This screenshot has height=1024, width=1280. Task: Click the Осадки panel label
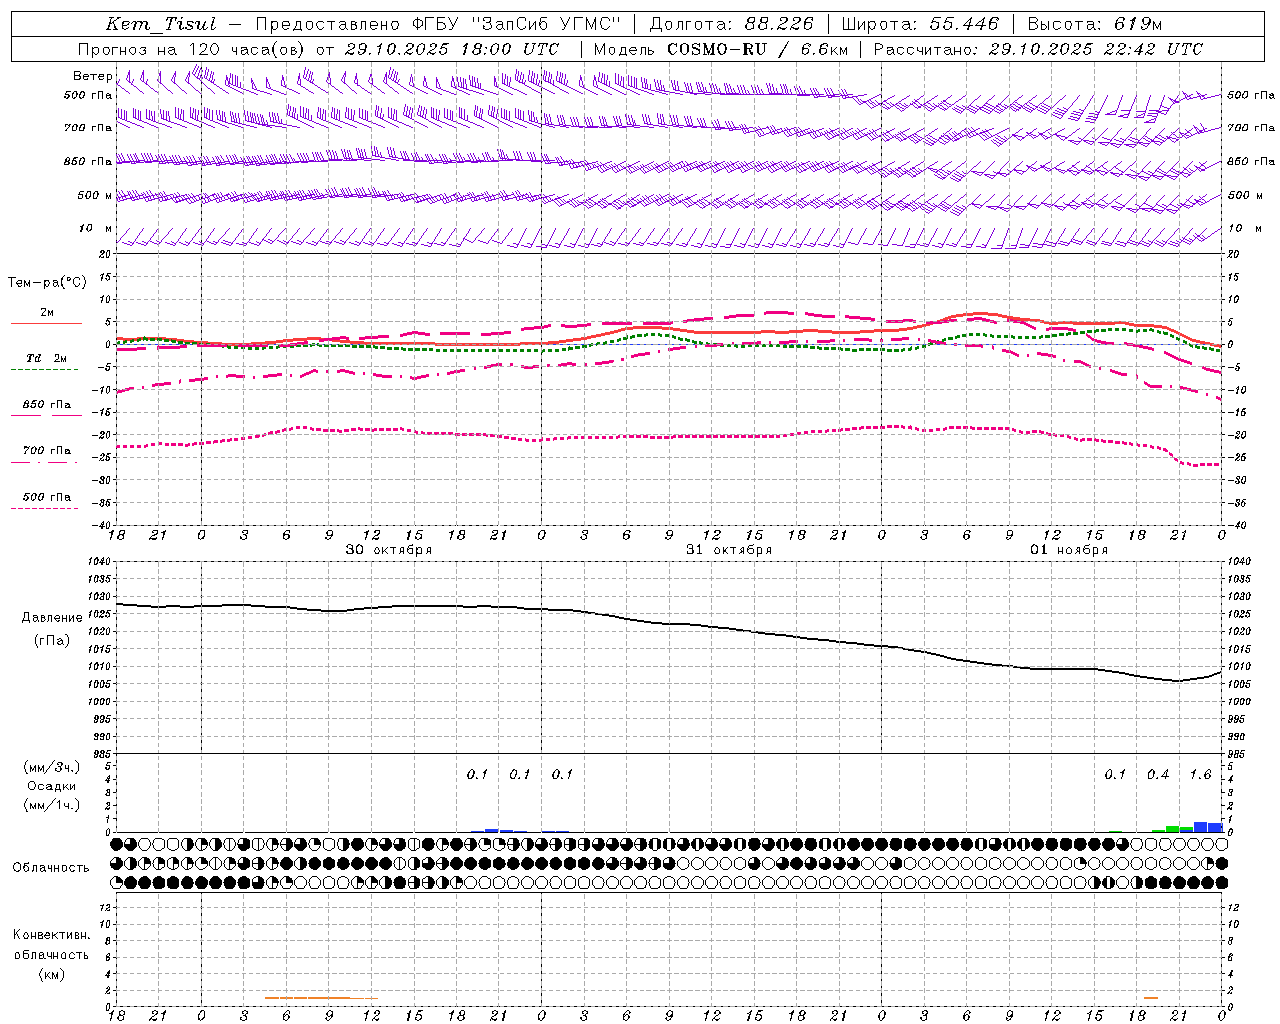[52, 786]
